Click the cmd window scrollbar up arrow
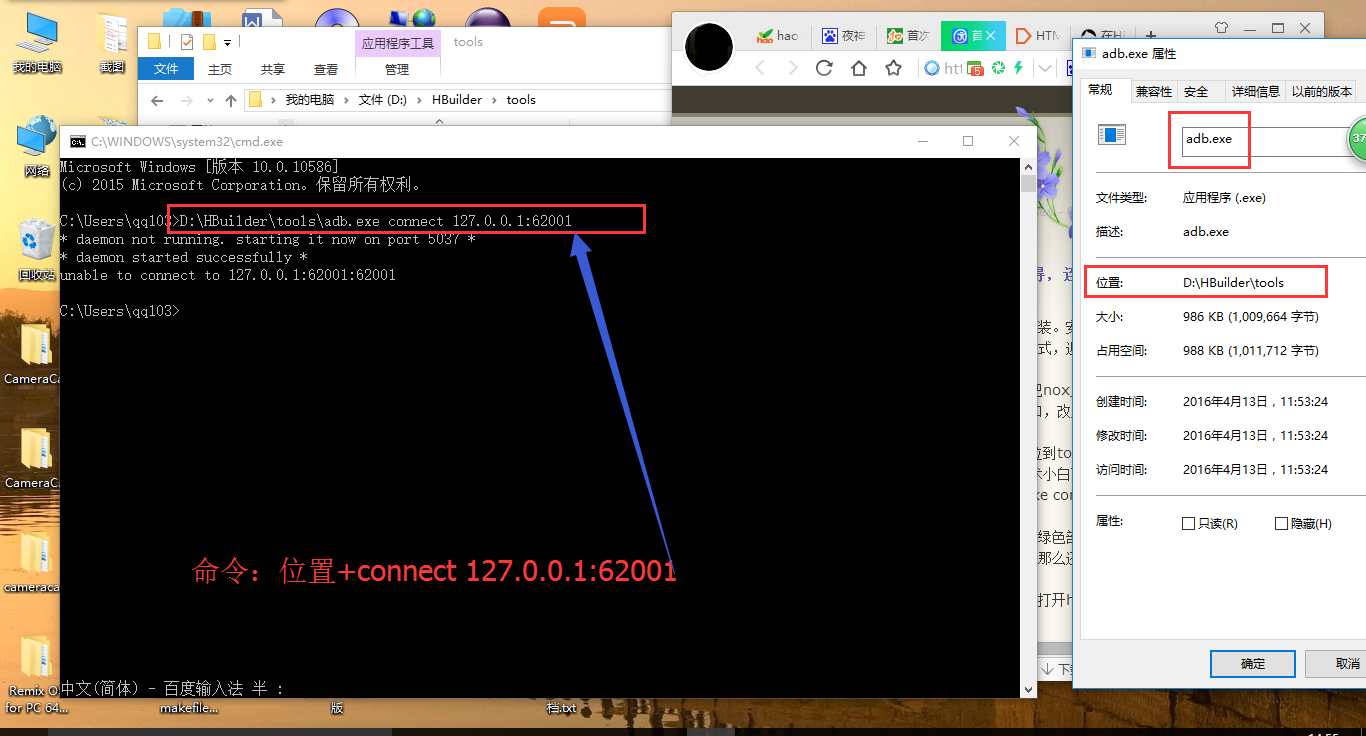1366x736 pixels. [x=1028, y=166]
